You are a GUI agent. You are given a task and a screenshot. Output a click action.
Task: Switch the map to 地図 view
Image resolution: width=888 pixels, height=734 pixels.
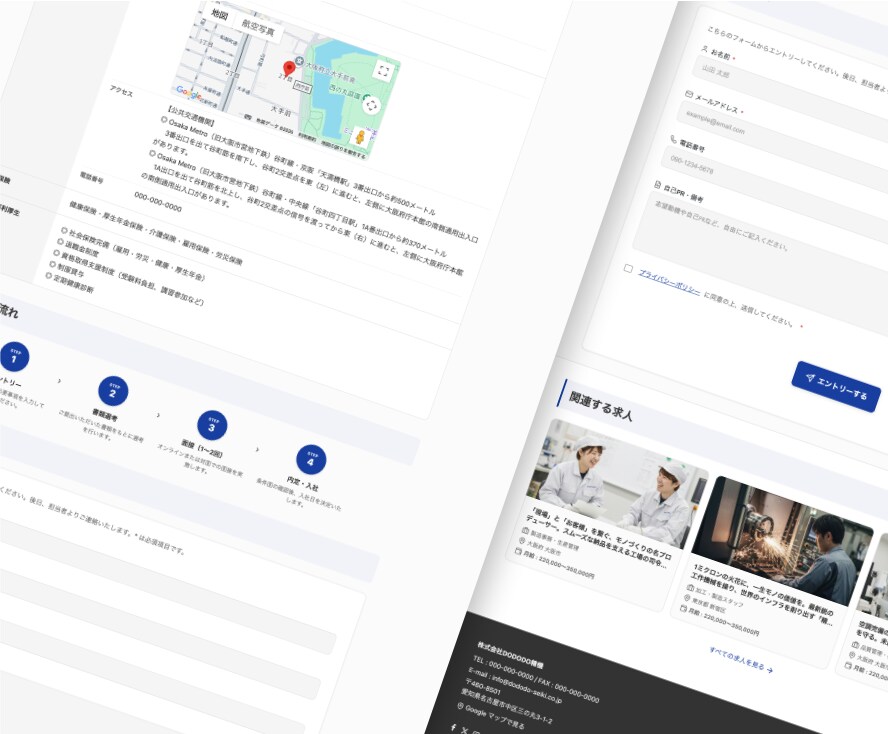tap(220, 15)
